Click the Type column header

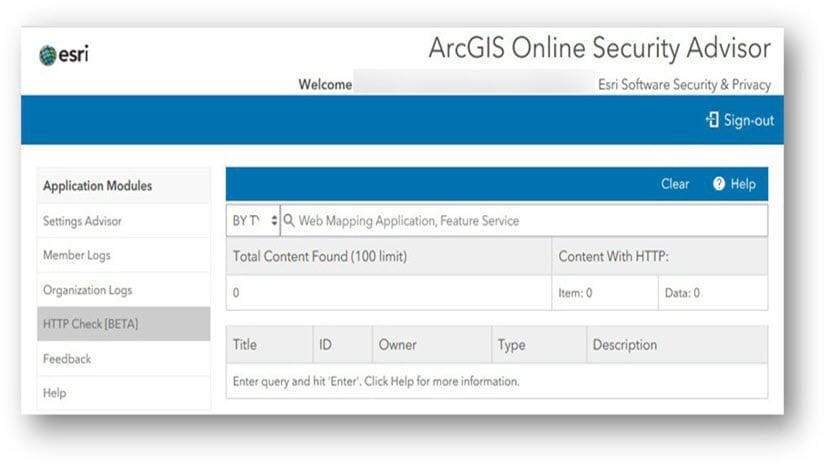539,345
